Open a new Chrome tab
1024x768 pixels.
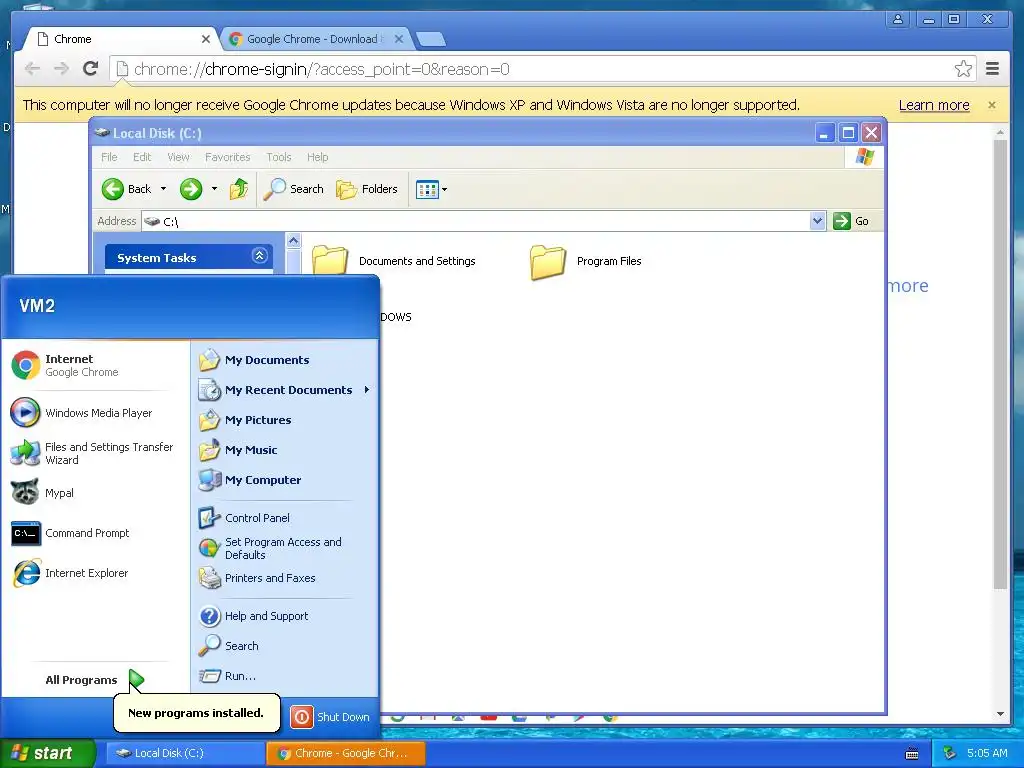click(x=431, y=39)
